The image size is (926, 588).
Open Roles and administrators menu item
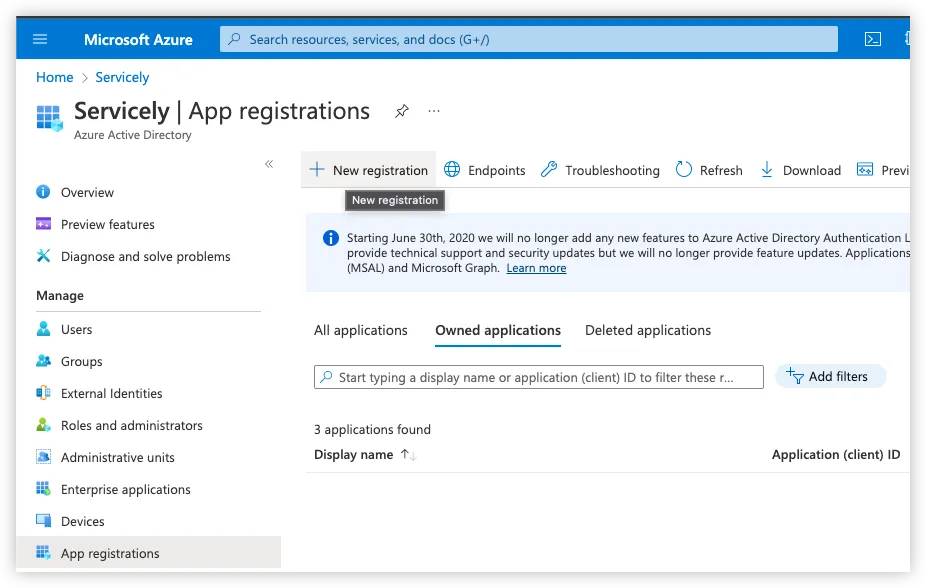[x=131, y=425]
